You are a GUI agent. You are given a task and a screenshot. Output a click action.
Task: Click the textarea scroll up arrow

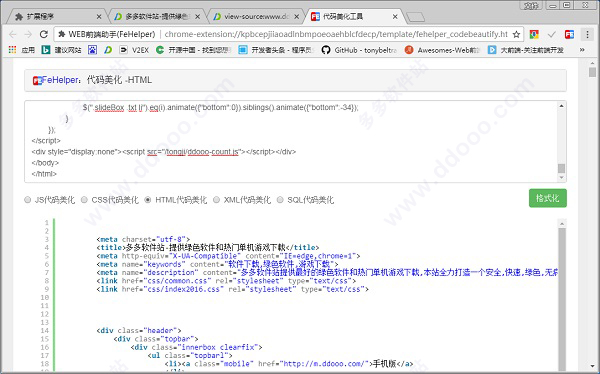point(561,106)
